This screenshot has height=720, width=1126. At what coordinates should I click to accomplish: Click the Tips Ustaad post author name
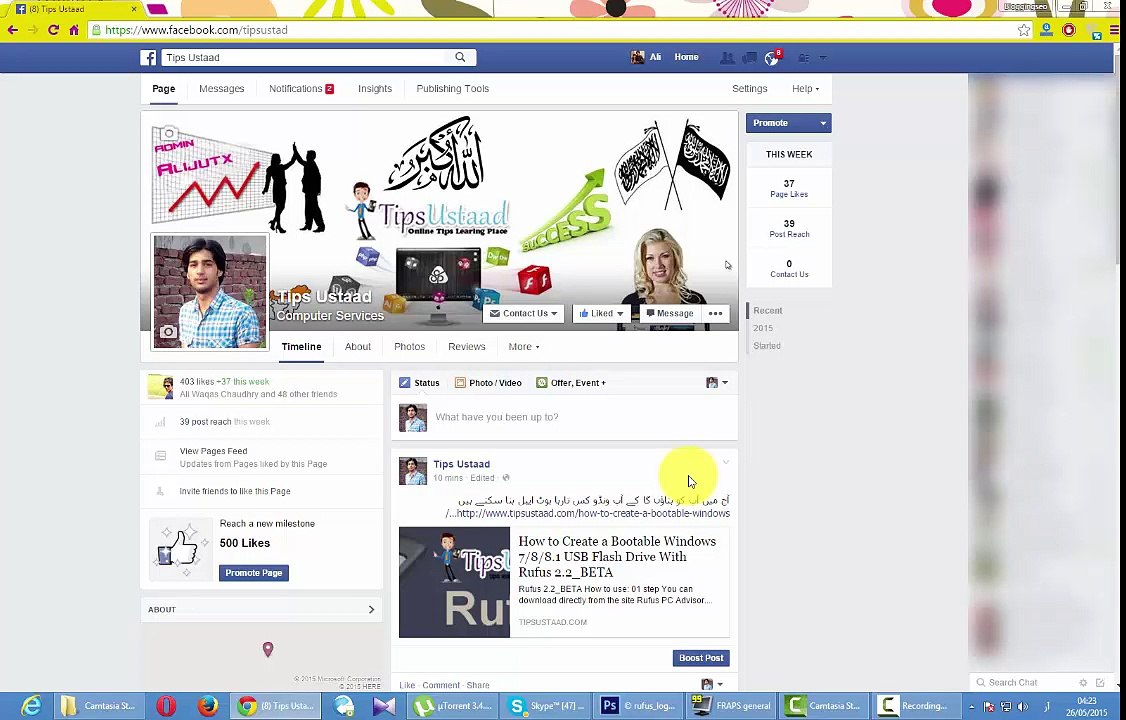(x=462, y=464)
